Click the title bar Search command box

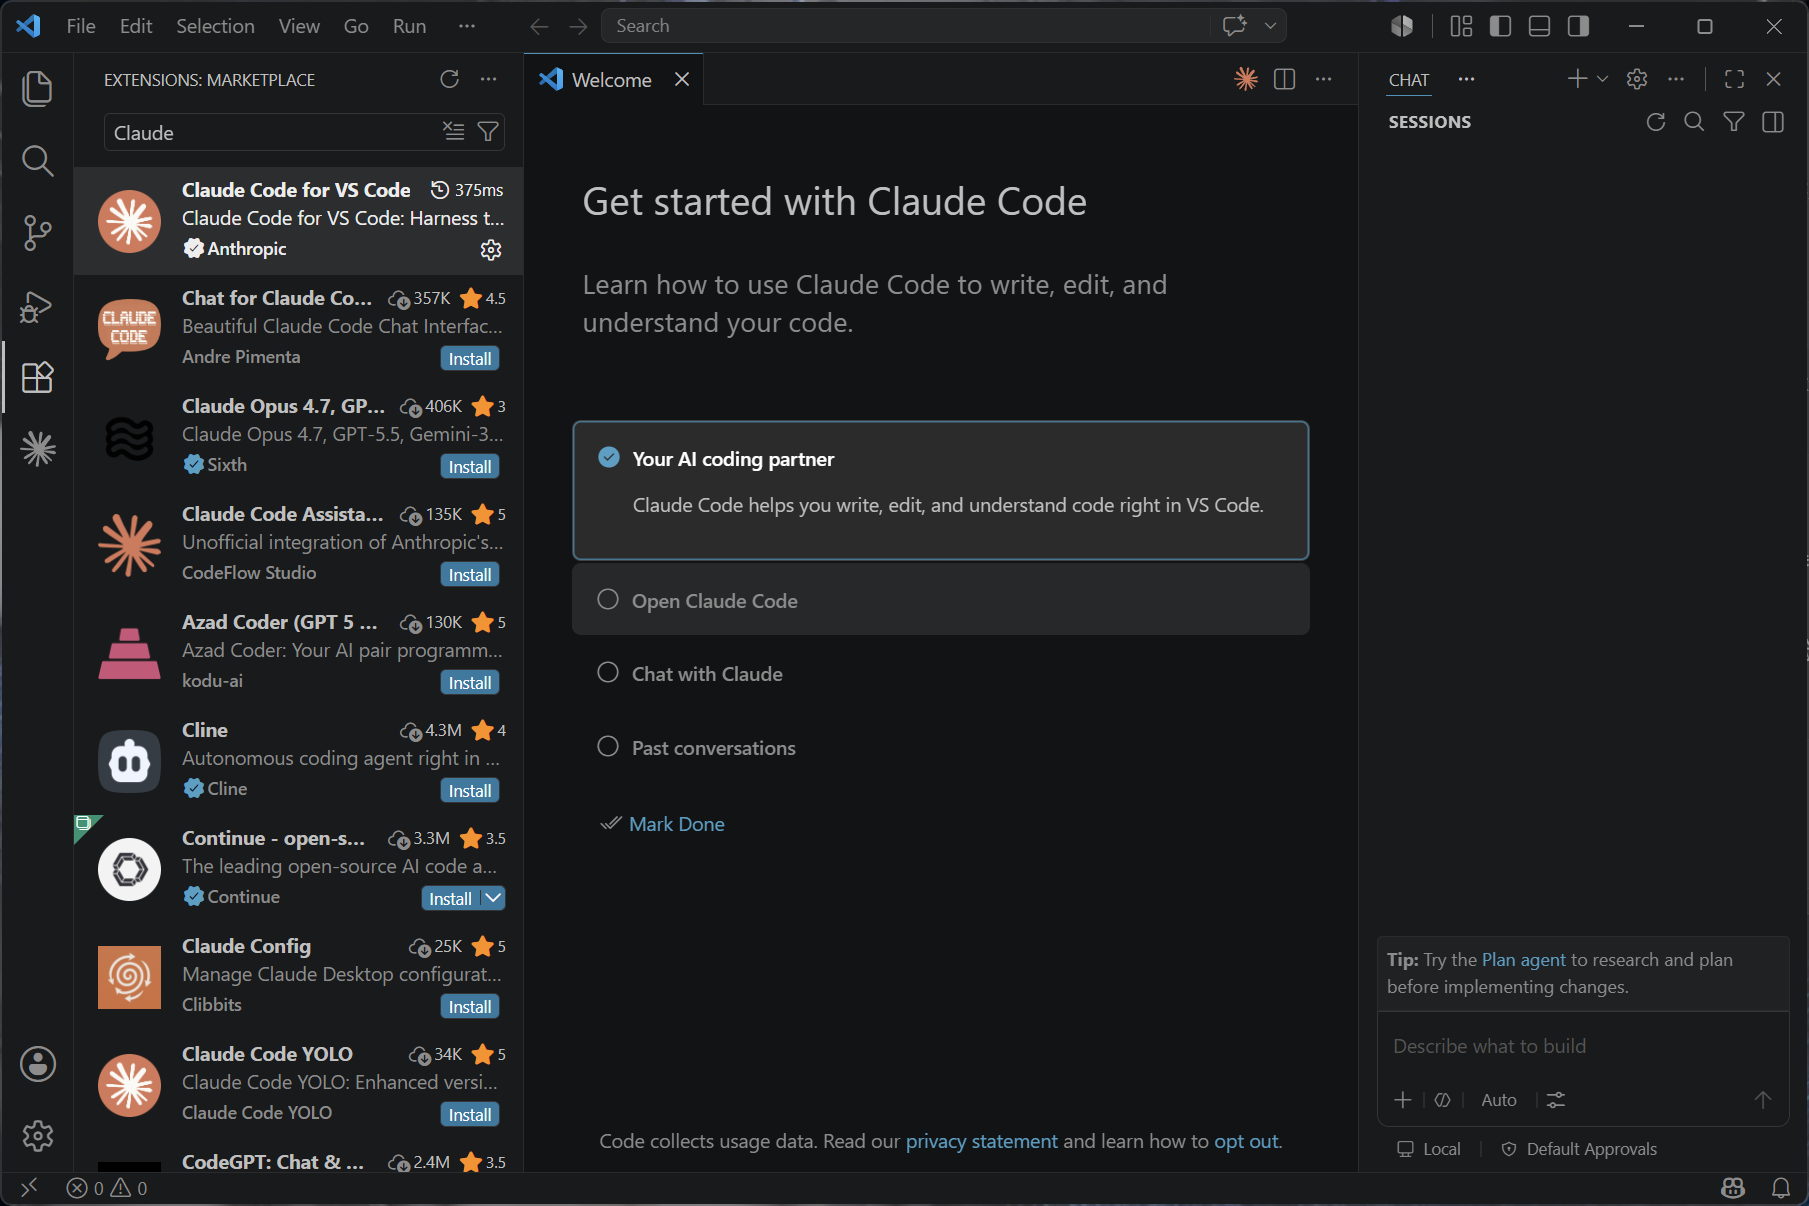coord(907,26)
